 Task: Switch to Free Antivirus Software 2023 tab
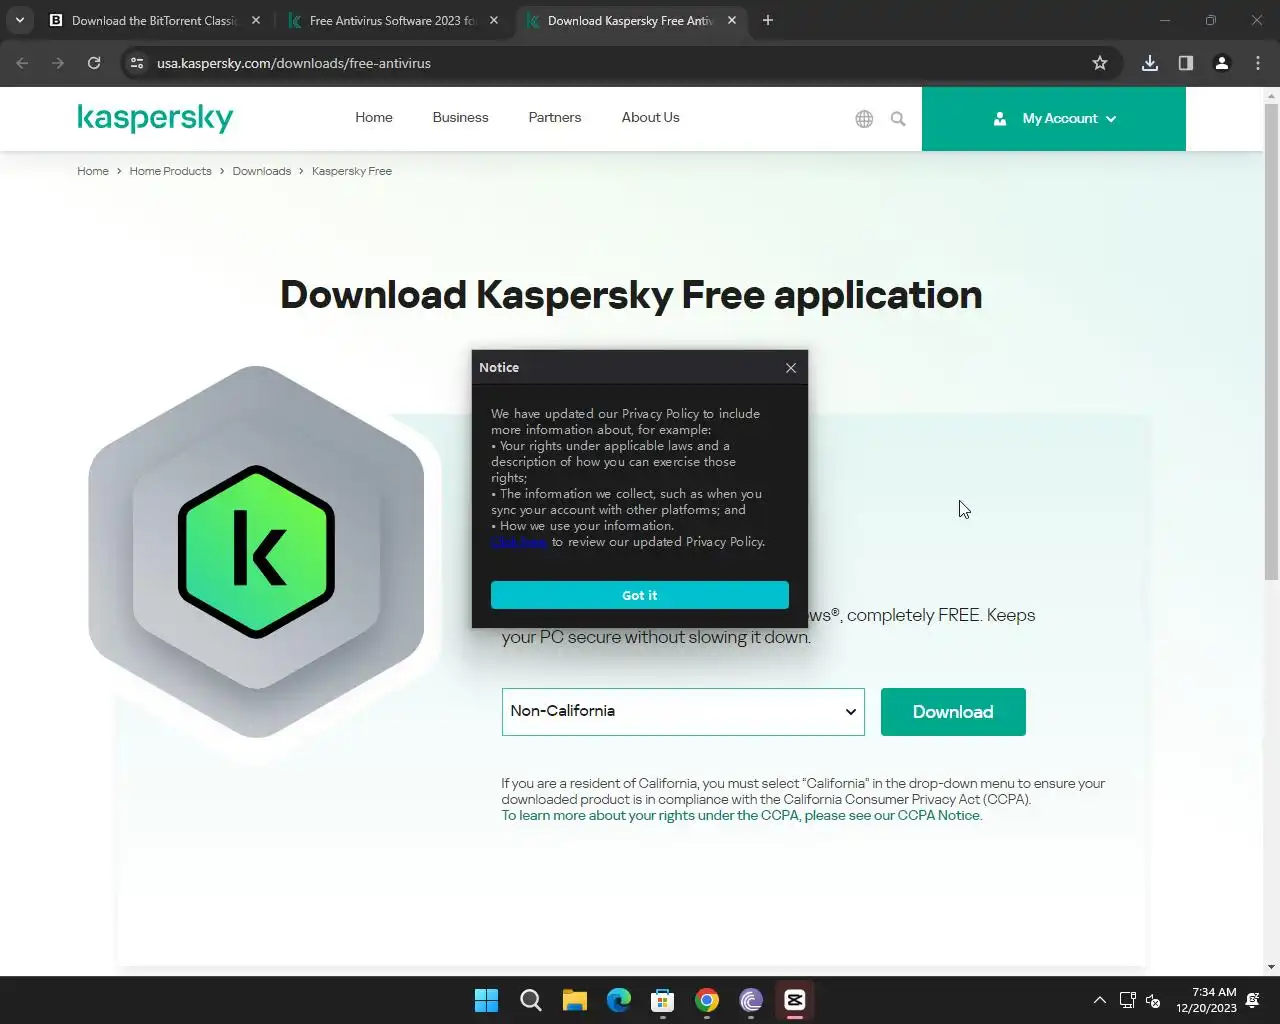tap(392, 20)
